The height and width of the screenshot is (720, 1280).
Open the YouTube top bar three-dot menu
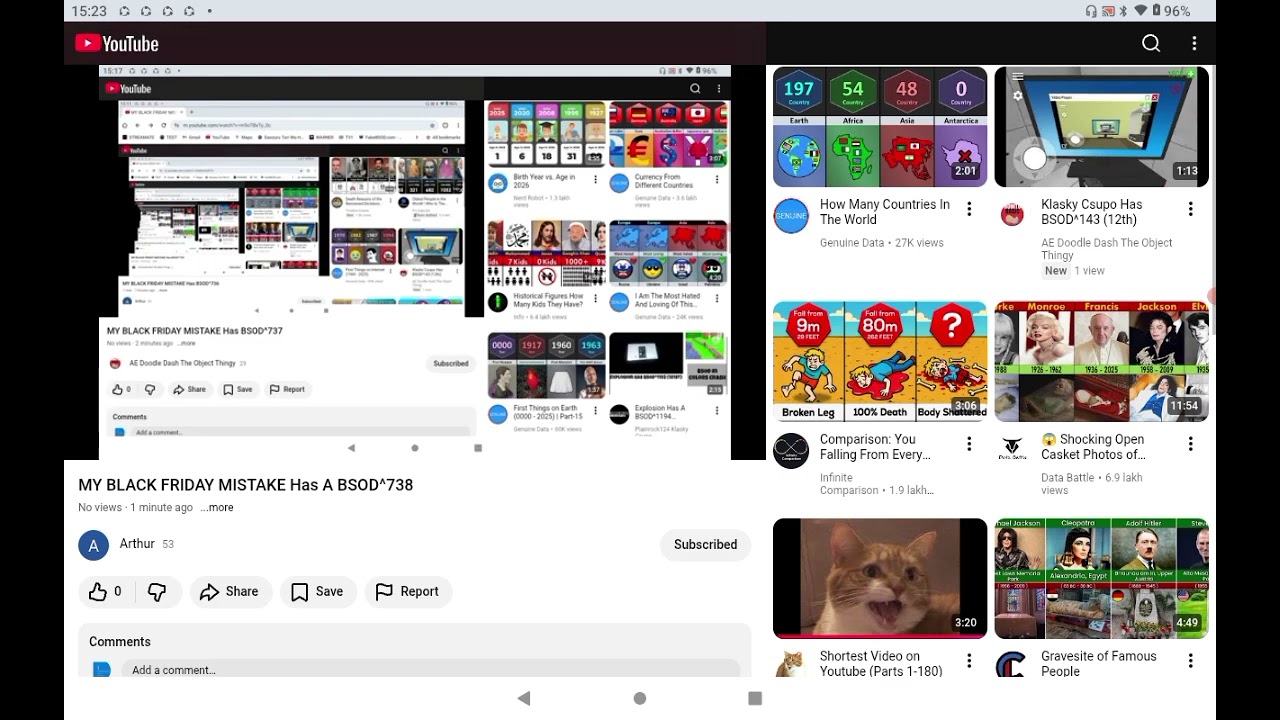click(1194, 43)
